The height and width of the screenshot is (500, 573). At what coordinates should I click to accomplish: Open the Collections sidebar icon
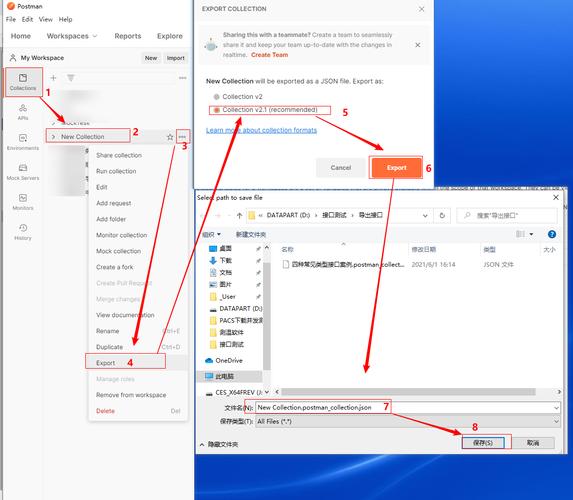pyautogui.click(x=23, y=82)
